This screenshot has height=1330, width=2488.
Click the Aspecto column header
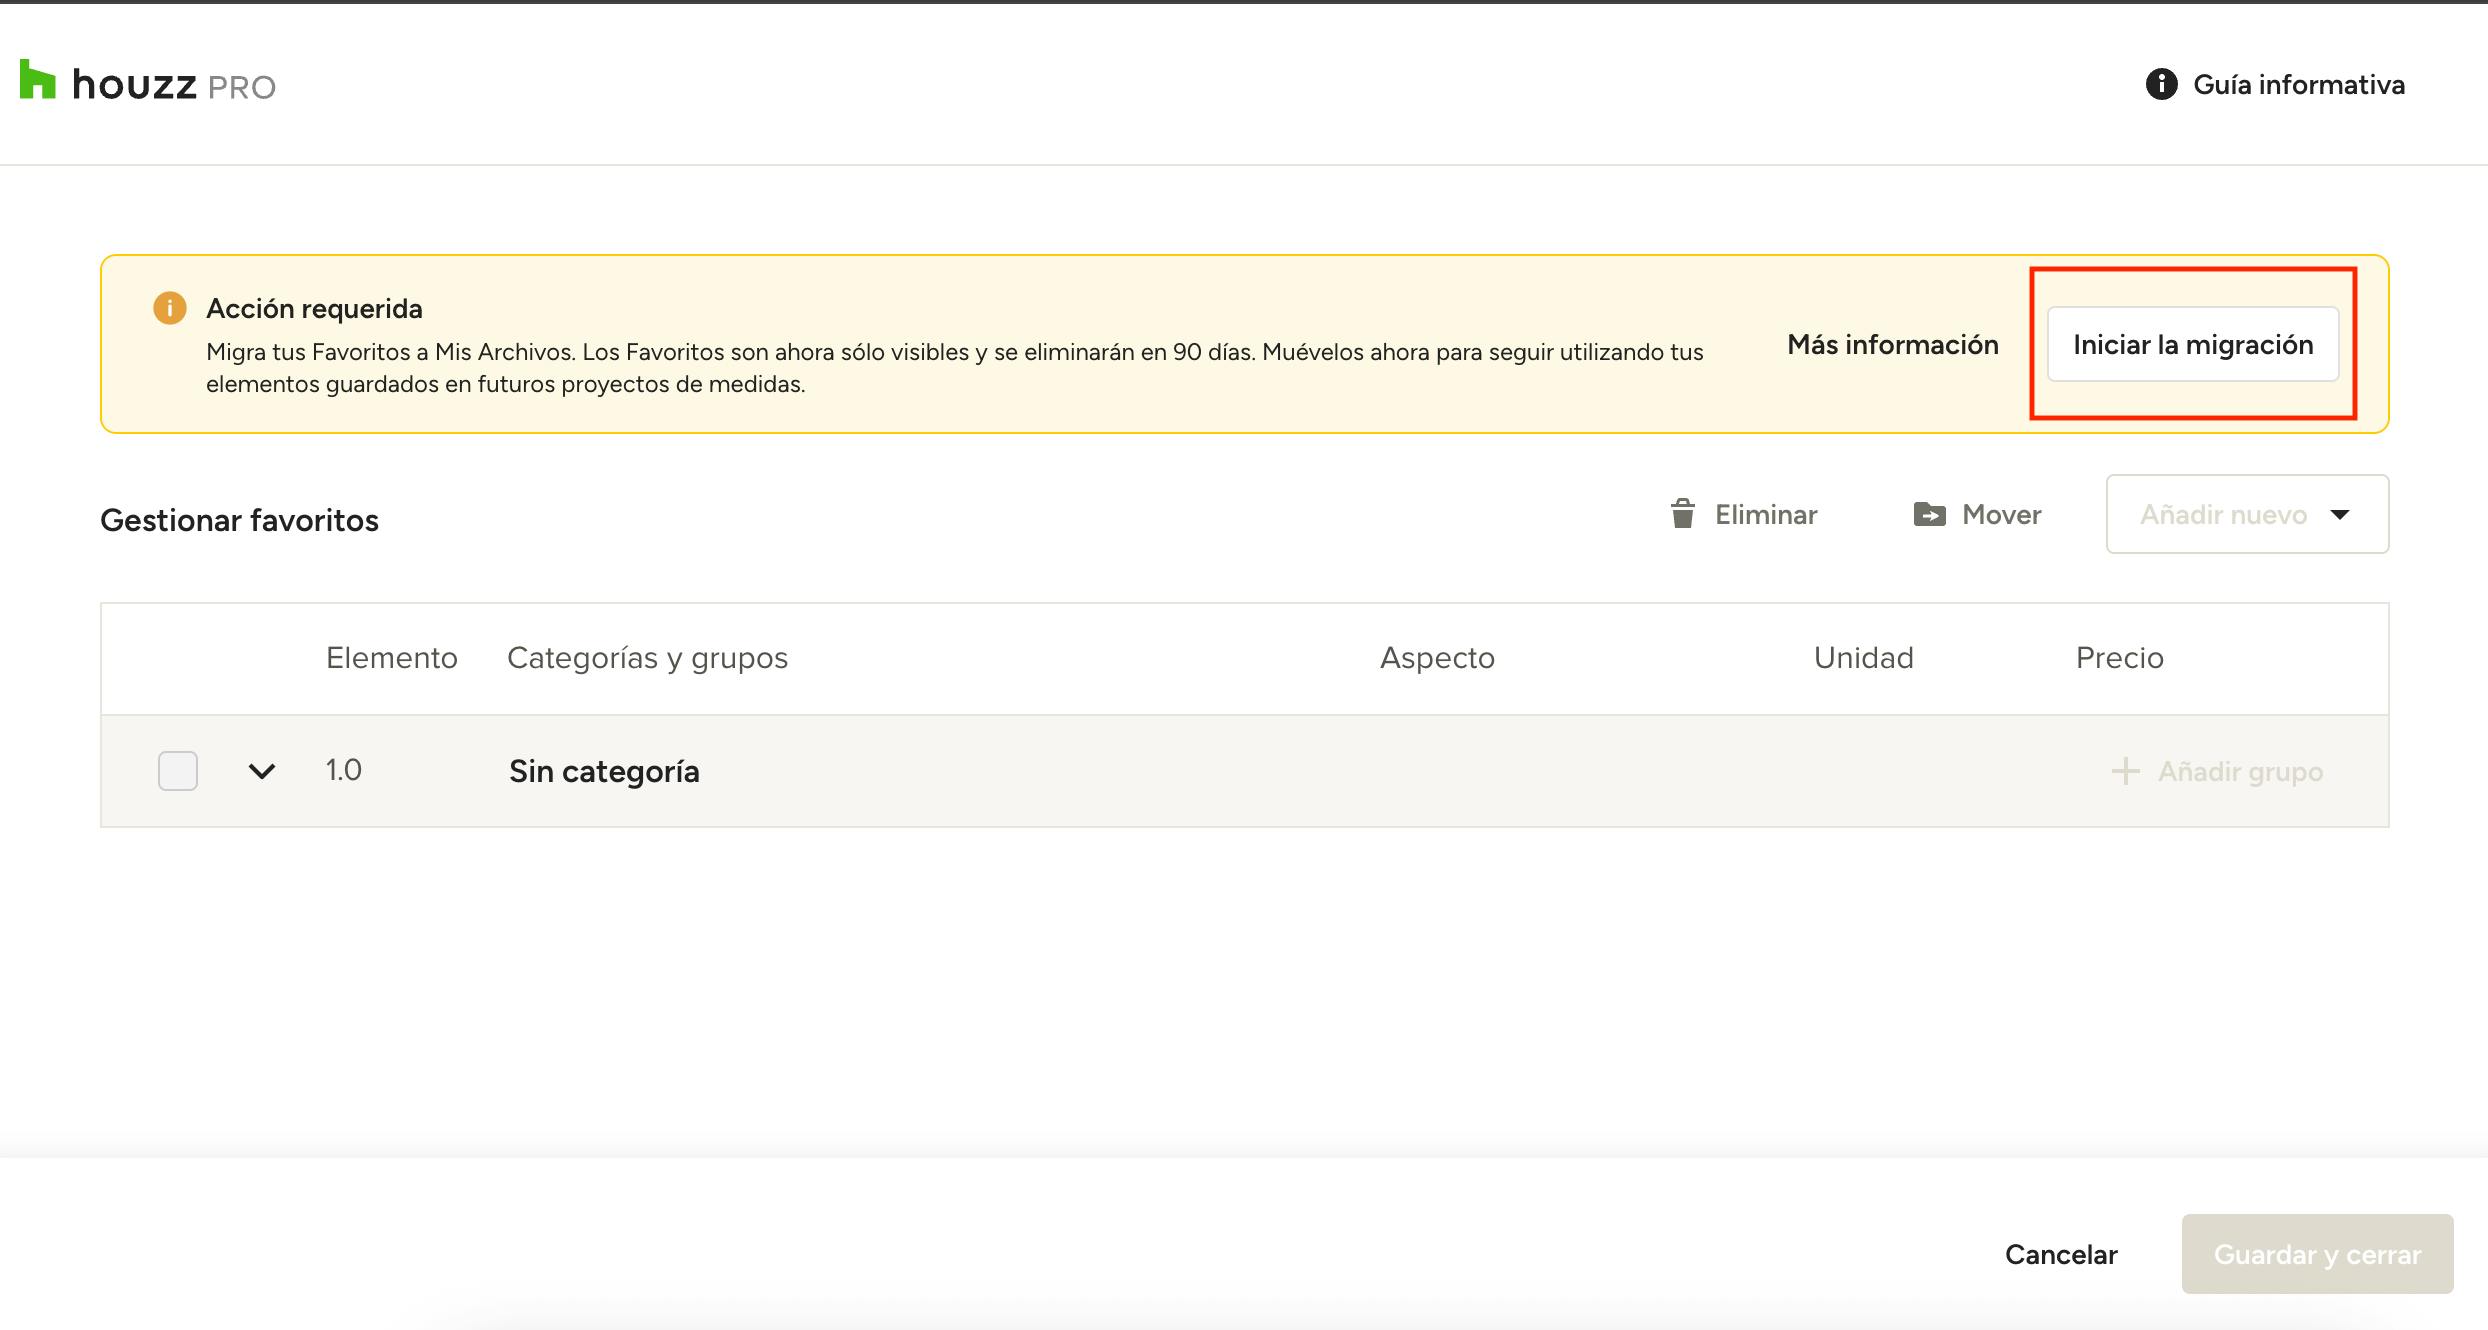coord(1437,658)
